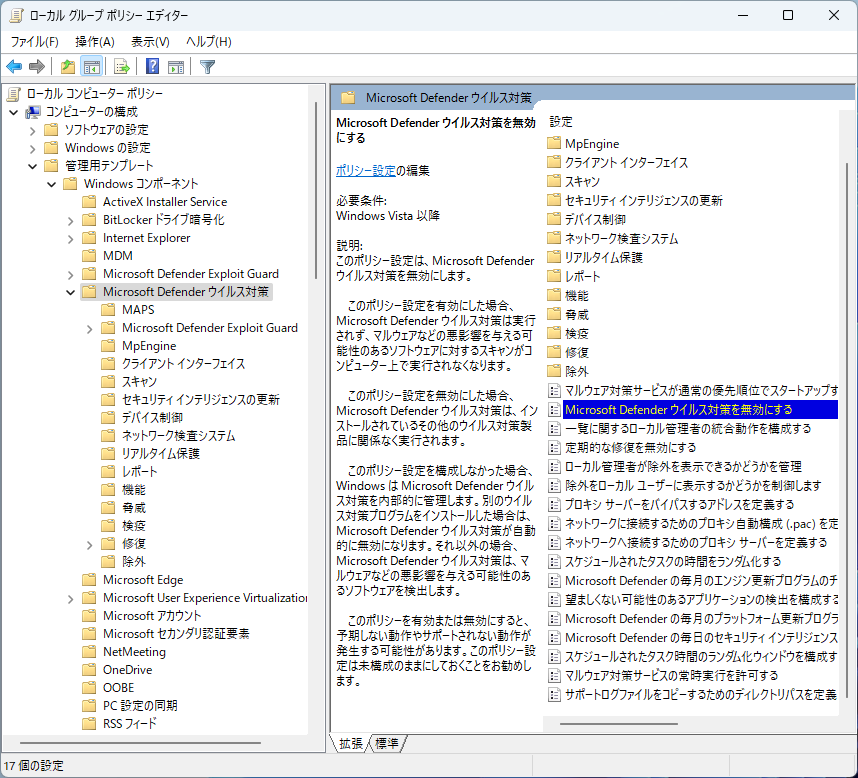
Task: Expand the Internet Explorer node
Action: (71, 239)
